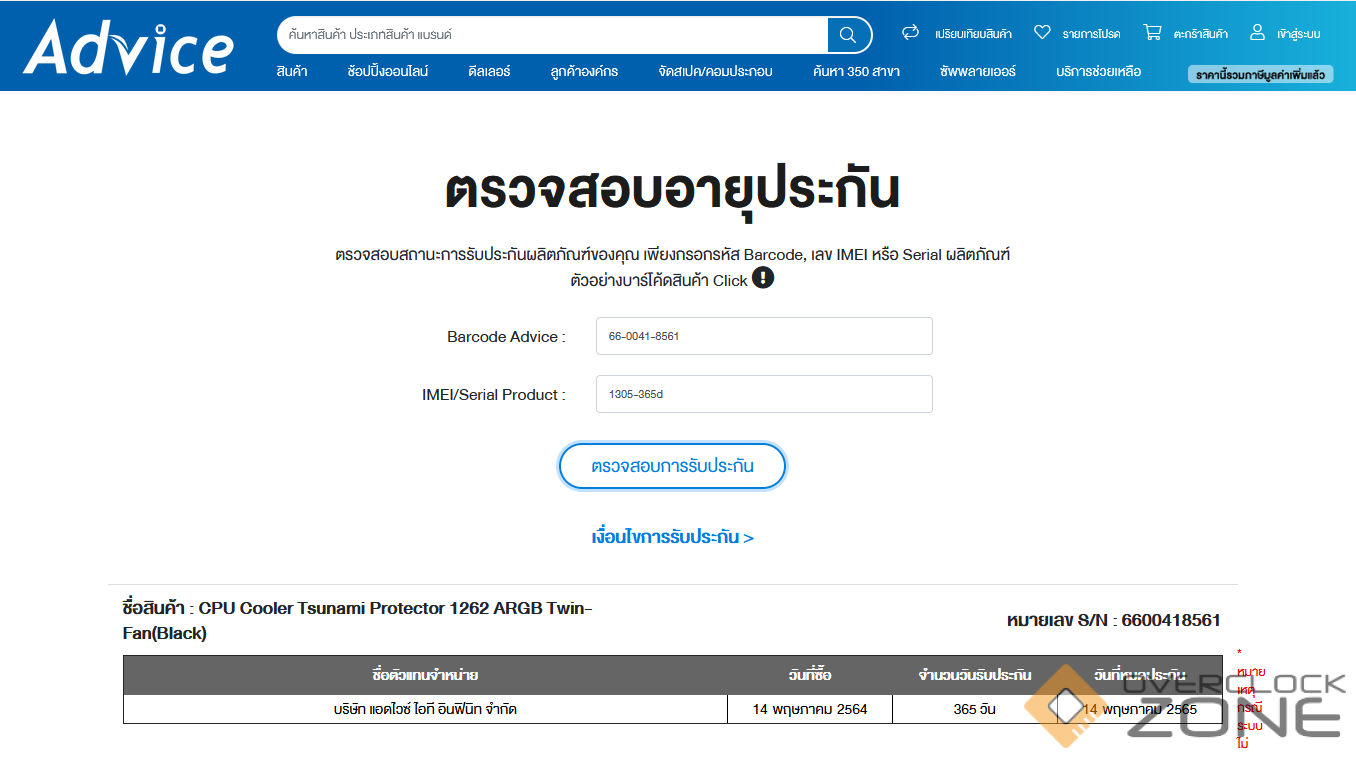Open the จัดสเปค/คอมประกอบ menu
The width and height of the screenshot is (1356, 758).
tap(715, 71)
